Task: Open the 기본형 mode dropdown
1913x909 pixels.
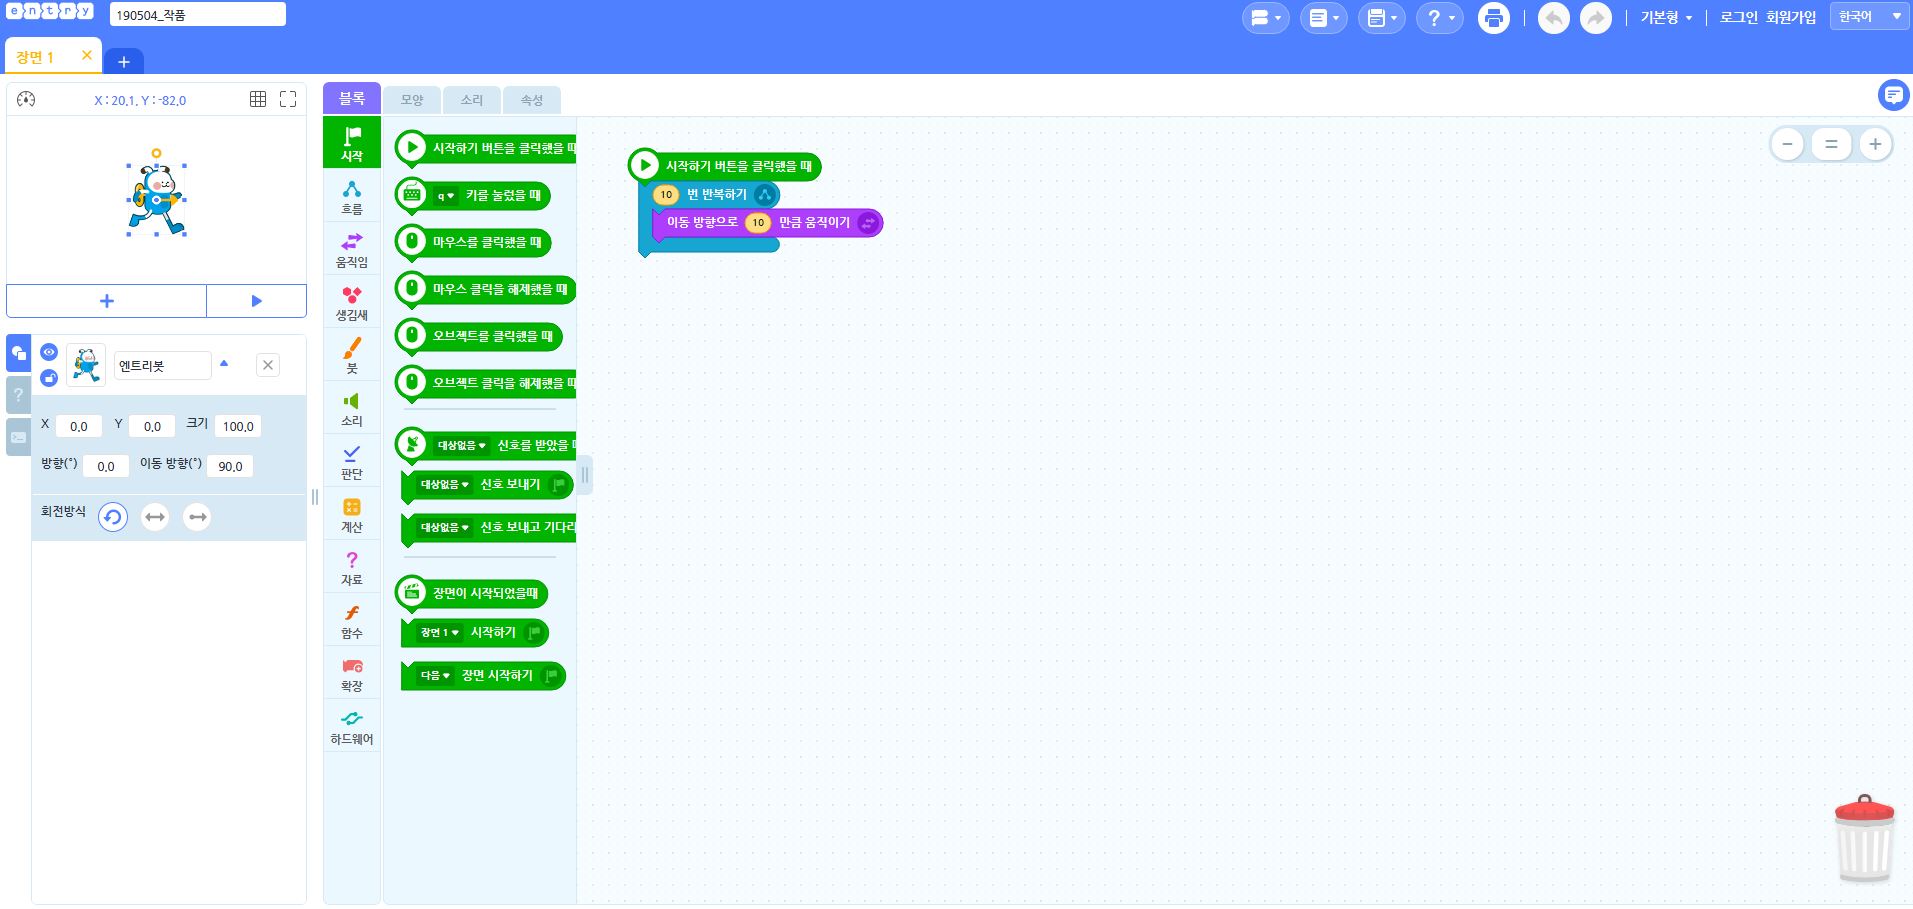Action: [x=1666, y=18]
